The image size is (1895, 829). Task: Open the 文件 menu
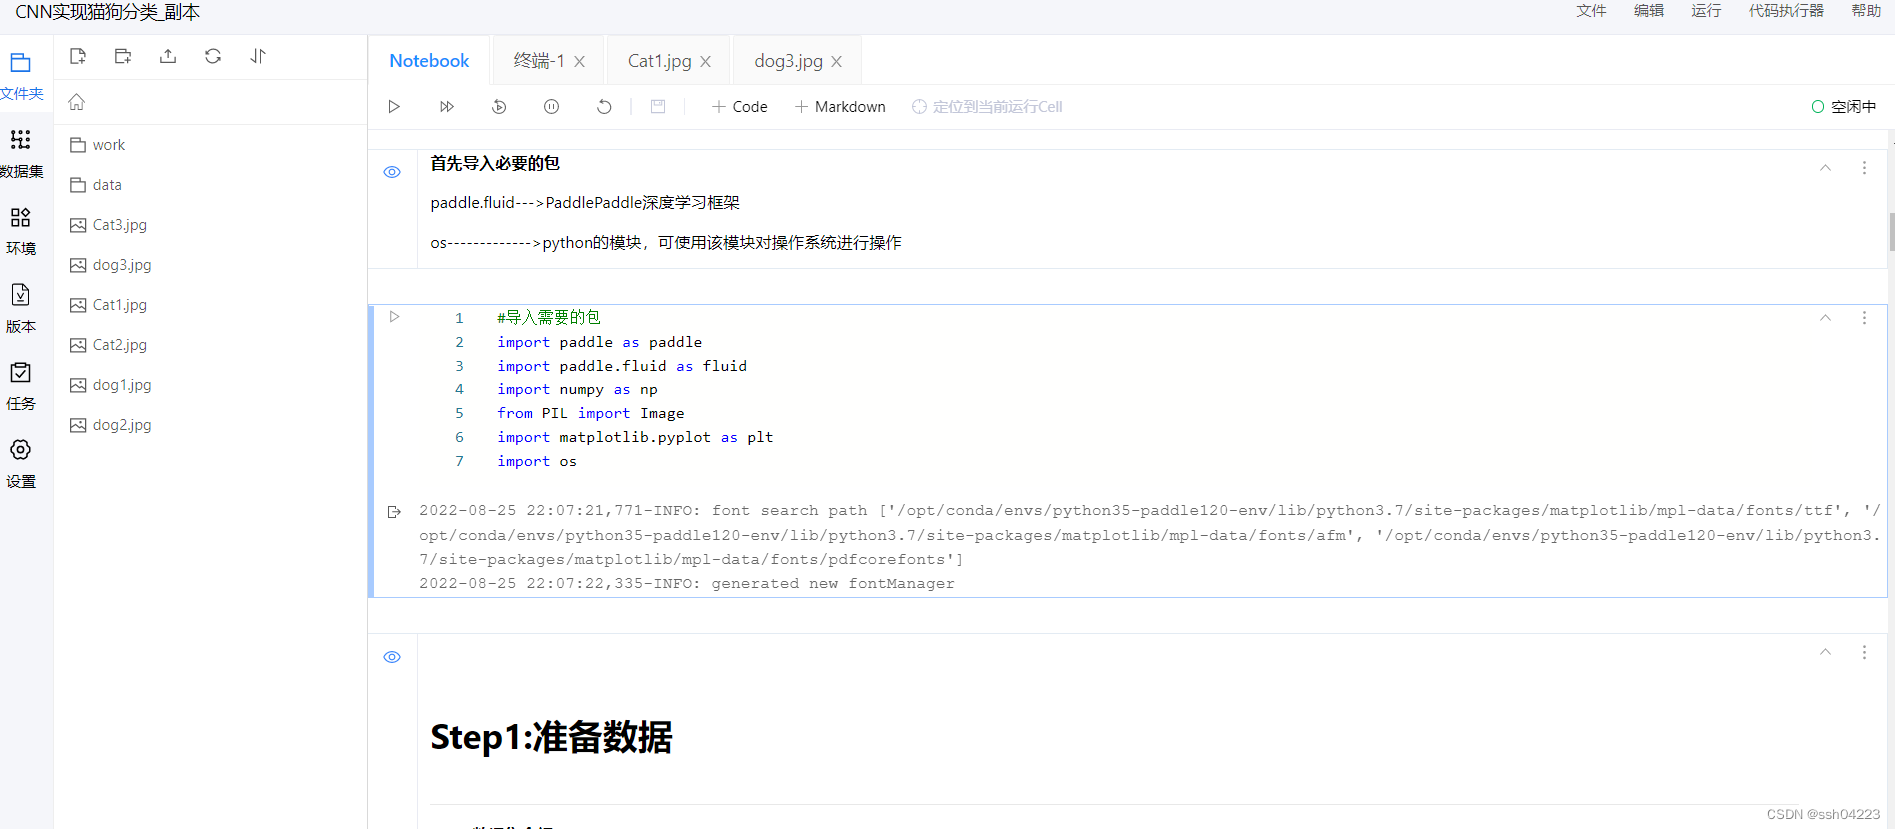(x=1591, y=11)
